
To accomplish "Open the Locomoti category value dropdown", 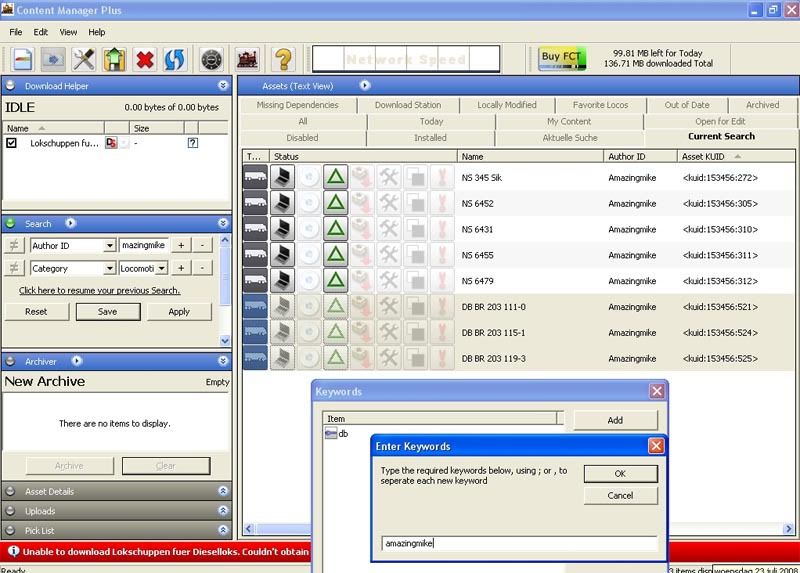I will (161, 268).
